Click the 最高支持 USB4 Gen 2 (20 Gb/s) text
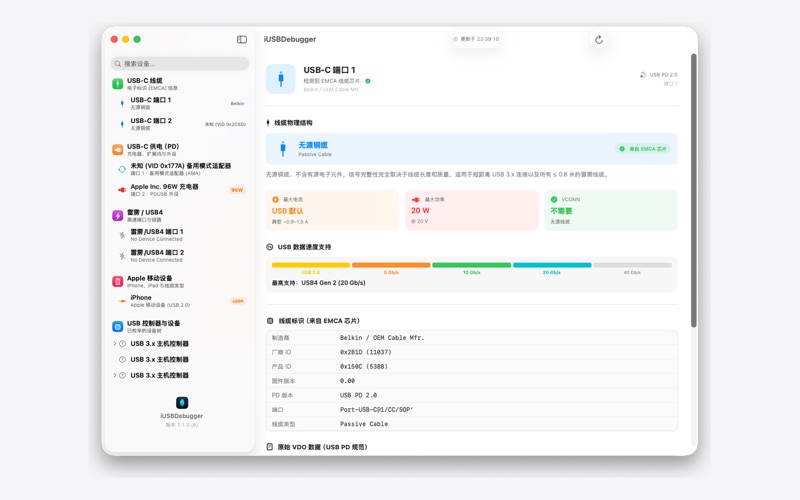Viewport: 800px width, 500px height. pyautogui.click(x=318, y=283)
